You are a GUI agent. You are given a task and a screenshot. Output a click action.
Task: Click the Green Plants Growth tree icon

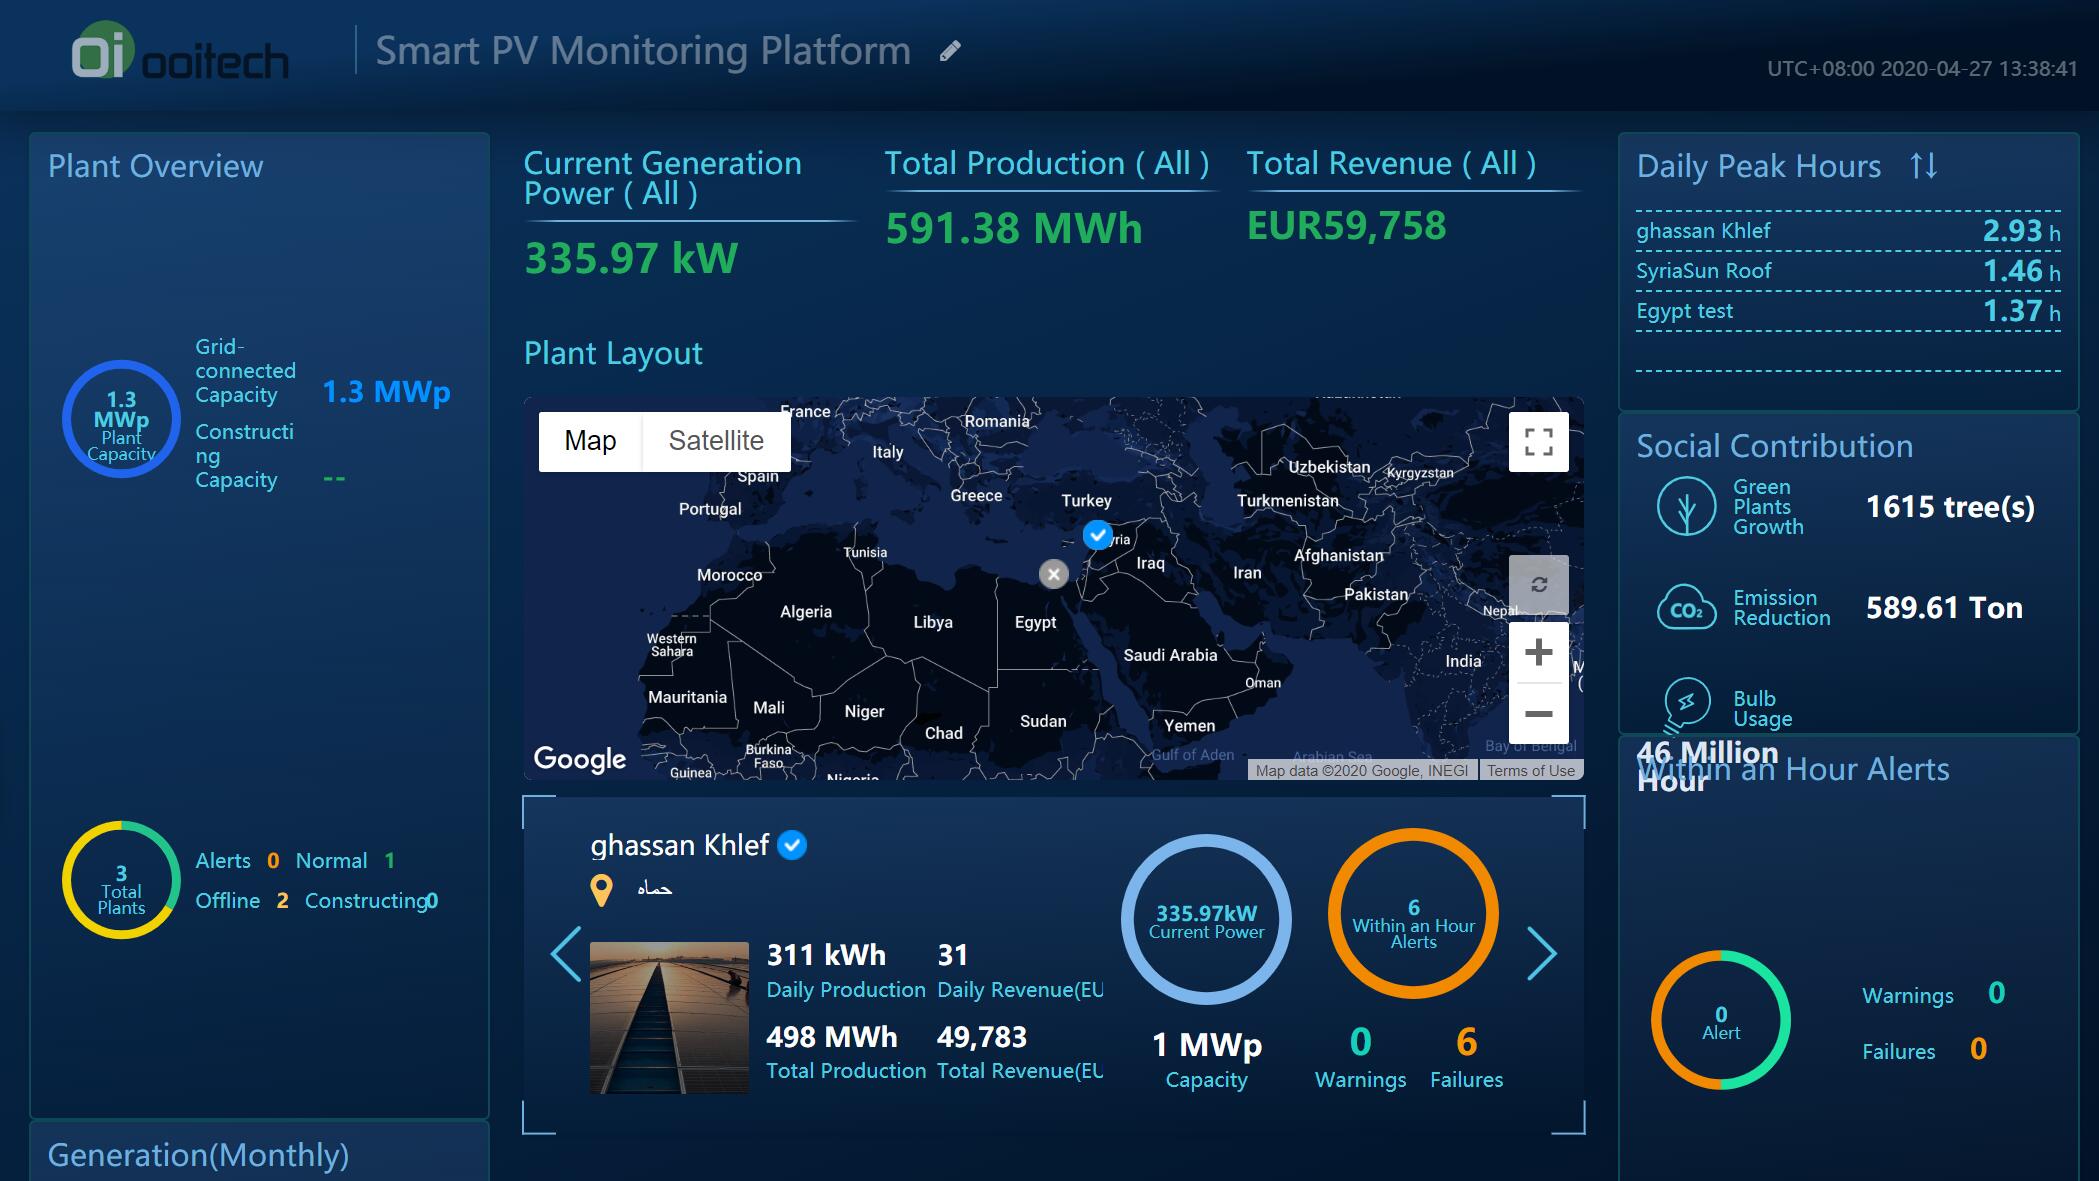(x=1686, y=506)
